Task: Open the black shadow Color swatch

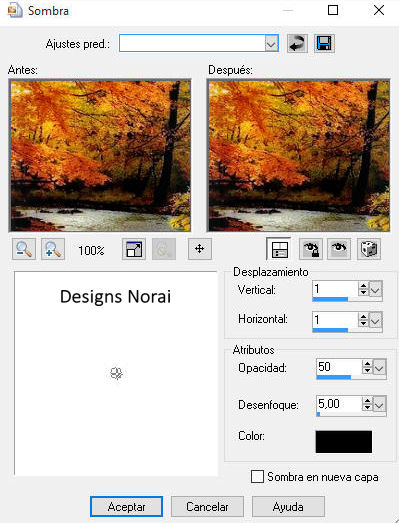Action: [x=344, y=442]
